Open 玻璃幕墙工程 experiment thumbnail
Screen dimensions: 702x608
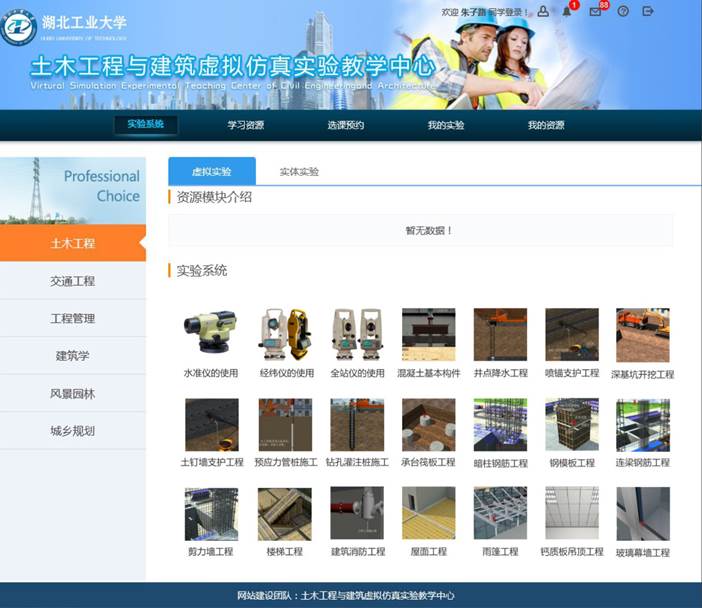pyautogui.click(x=642, y=514)
